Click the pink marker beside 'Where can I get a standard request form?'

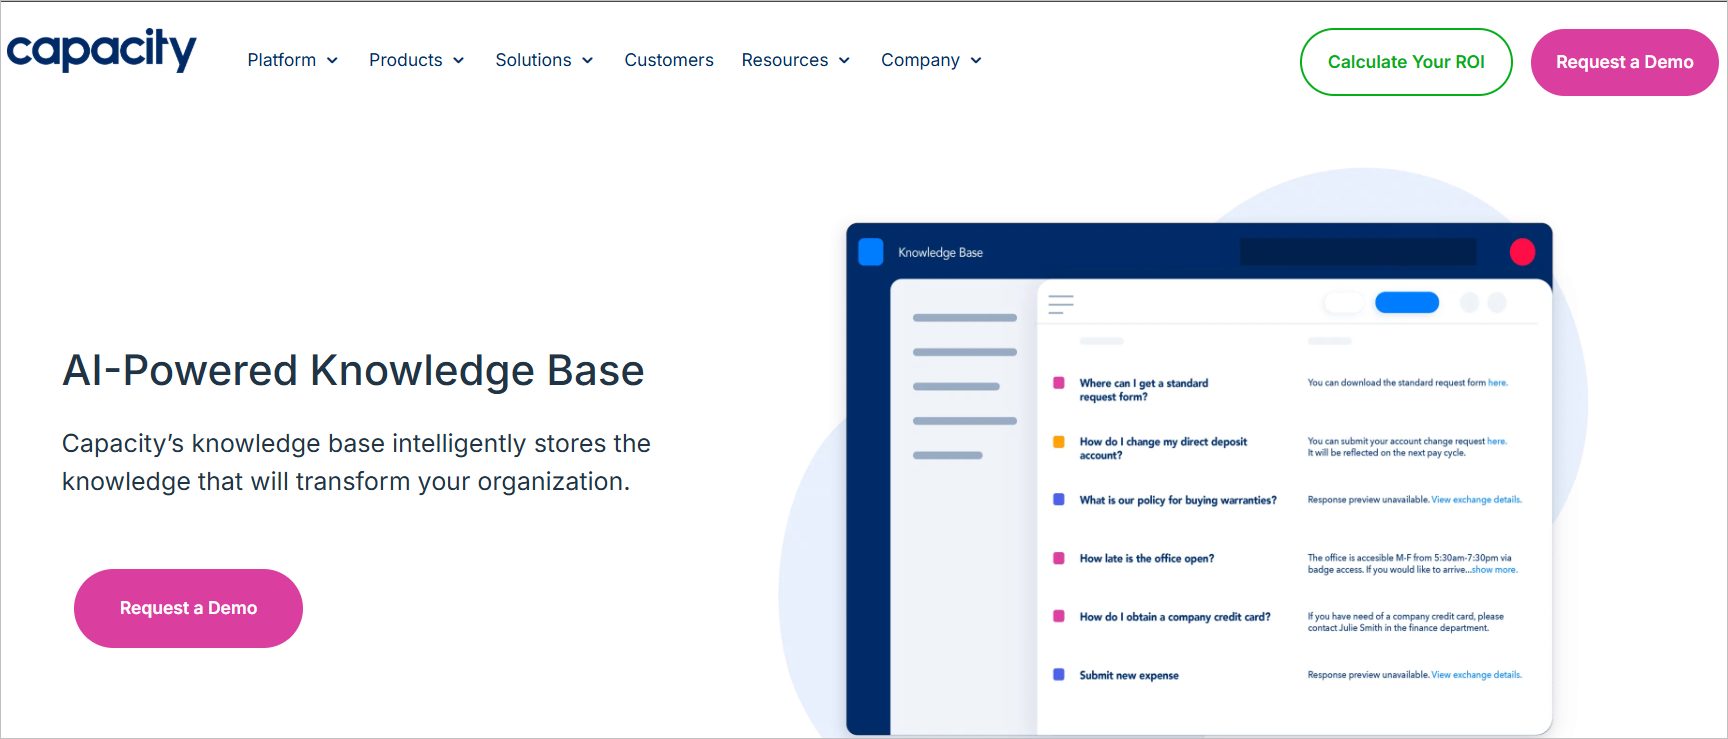(x=1058, y=383)
